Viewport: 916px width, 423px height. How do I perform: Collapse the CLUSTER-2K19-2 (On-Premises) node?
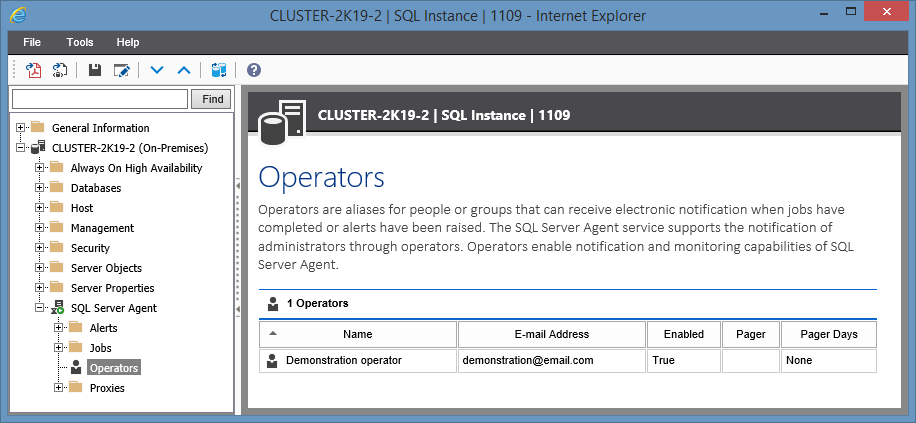[x=22, y=148]
